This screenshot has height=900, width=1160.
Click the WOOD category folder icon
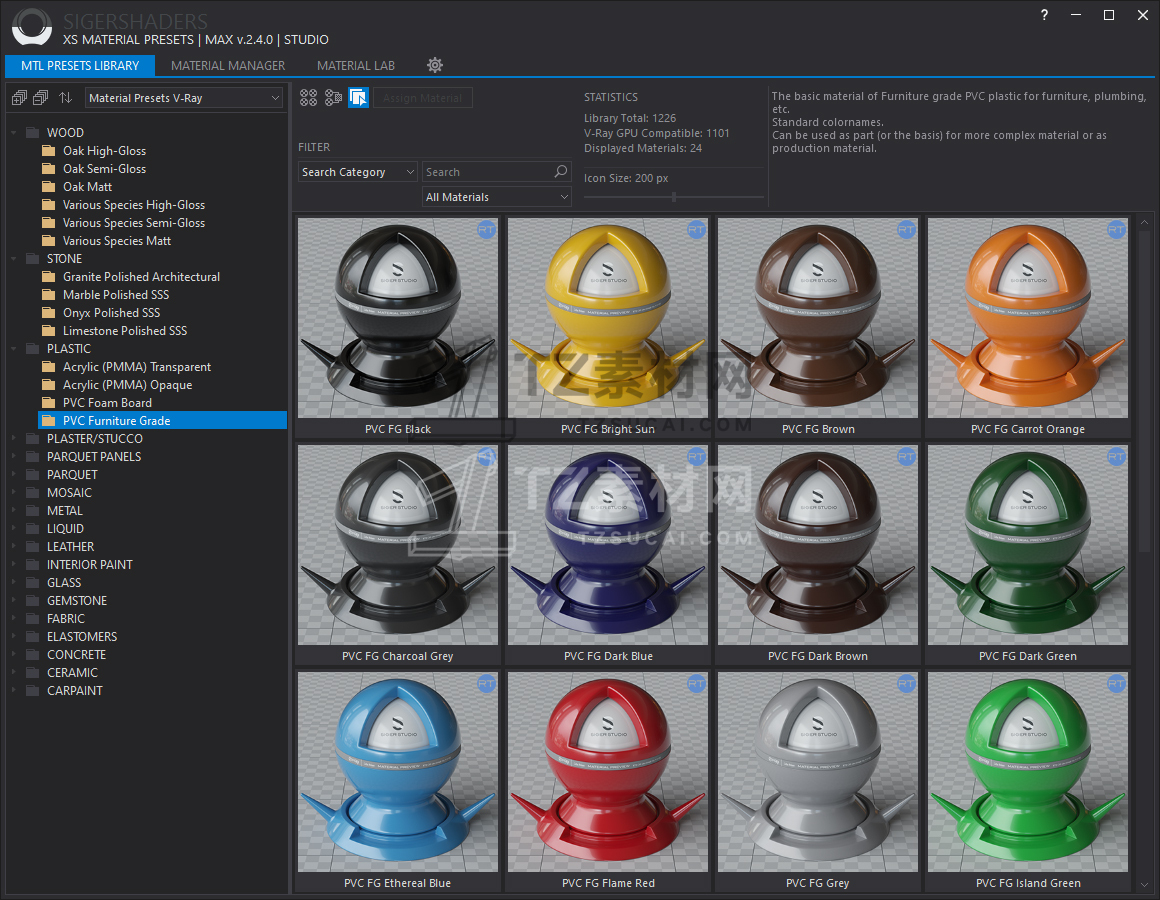(x=33, y=132)
